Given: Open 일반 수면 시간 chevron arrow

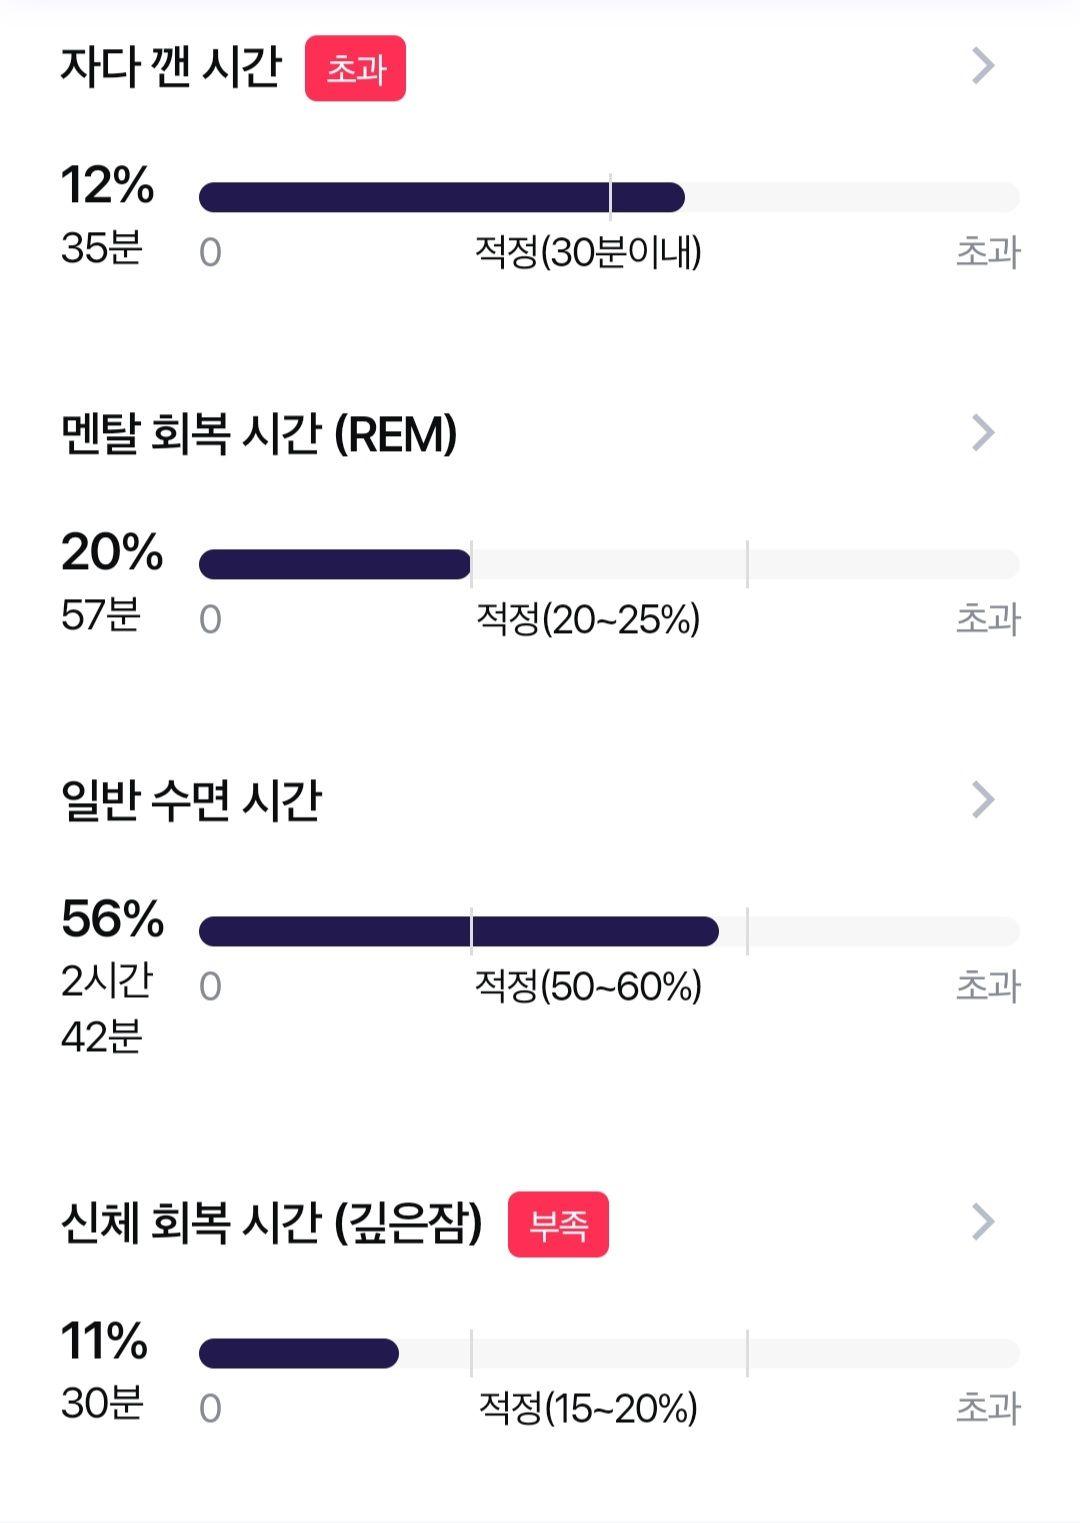Looking at the screenshot, I should (983, 799).
